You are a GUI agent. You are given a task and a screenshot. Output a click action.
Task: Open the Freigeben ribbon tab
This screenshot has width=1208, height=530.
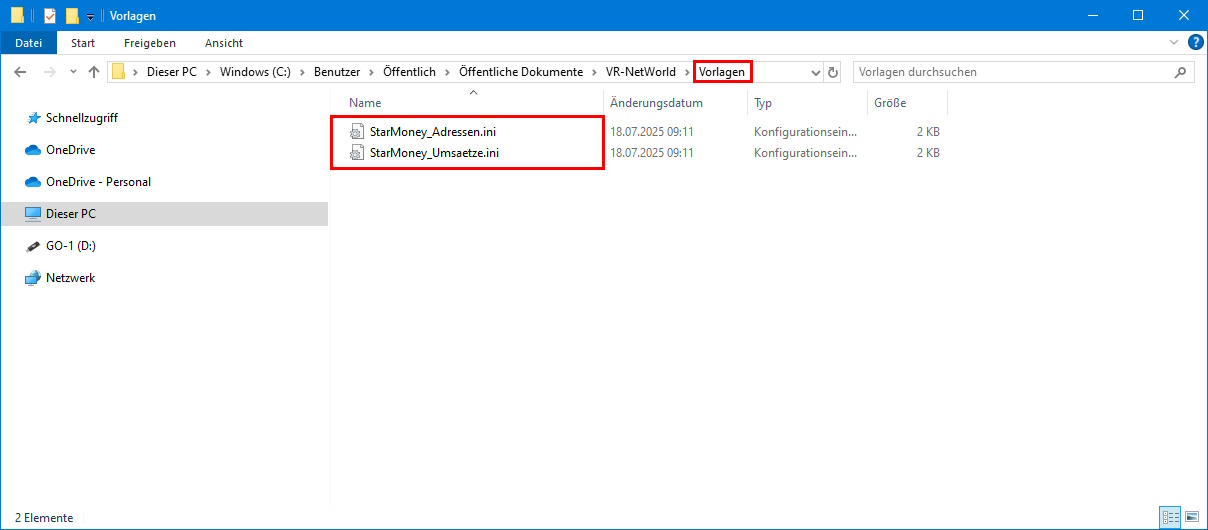coord(150,43)
